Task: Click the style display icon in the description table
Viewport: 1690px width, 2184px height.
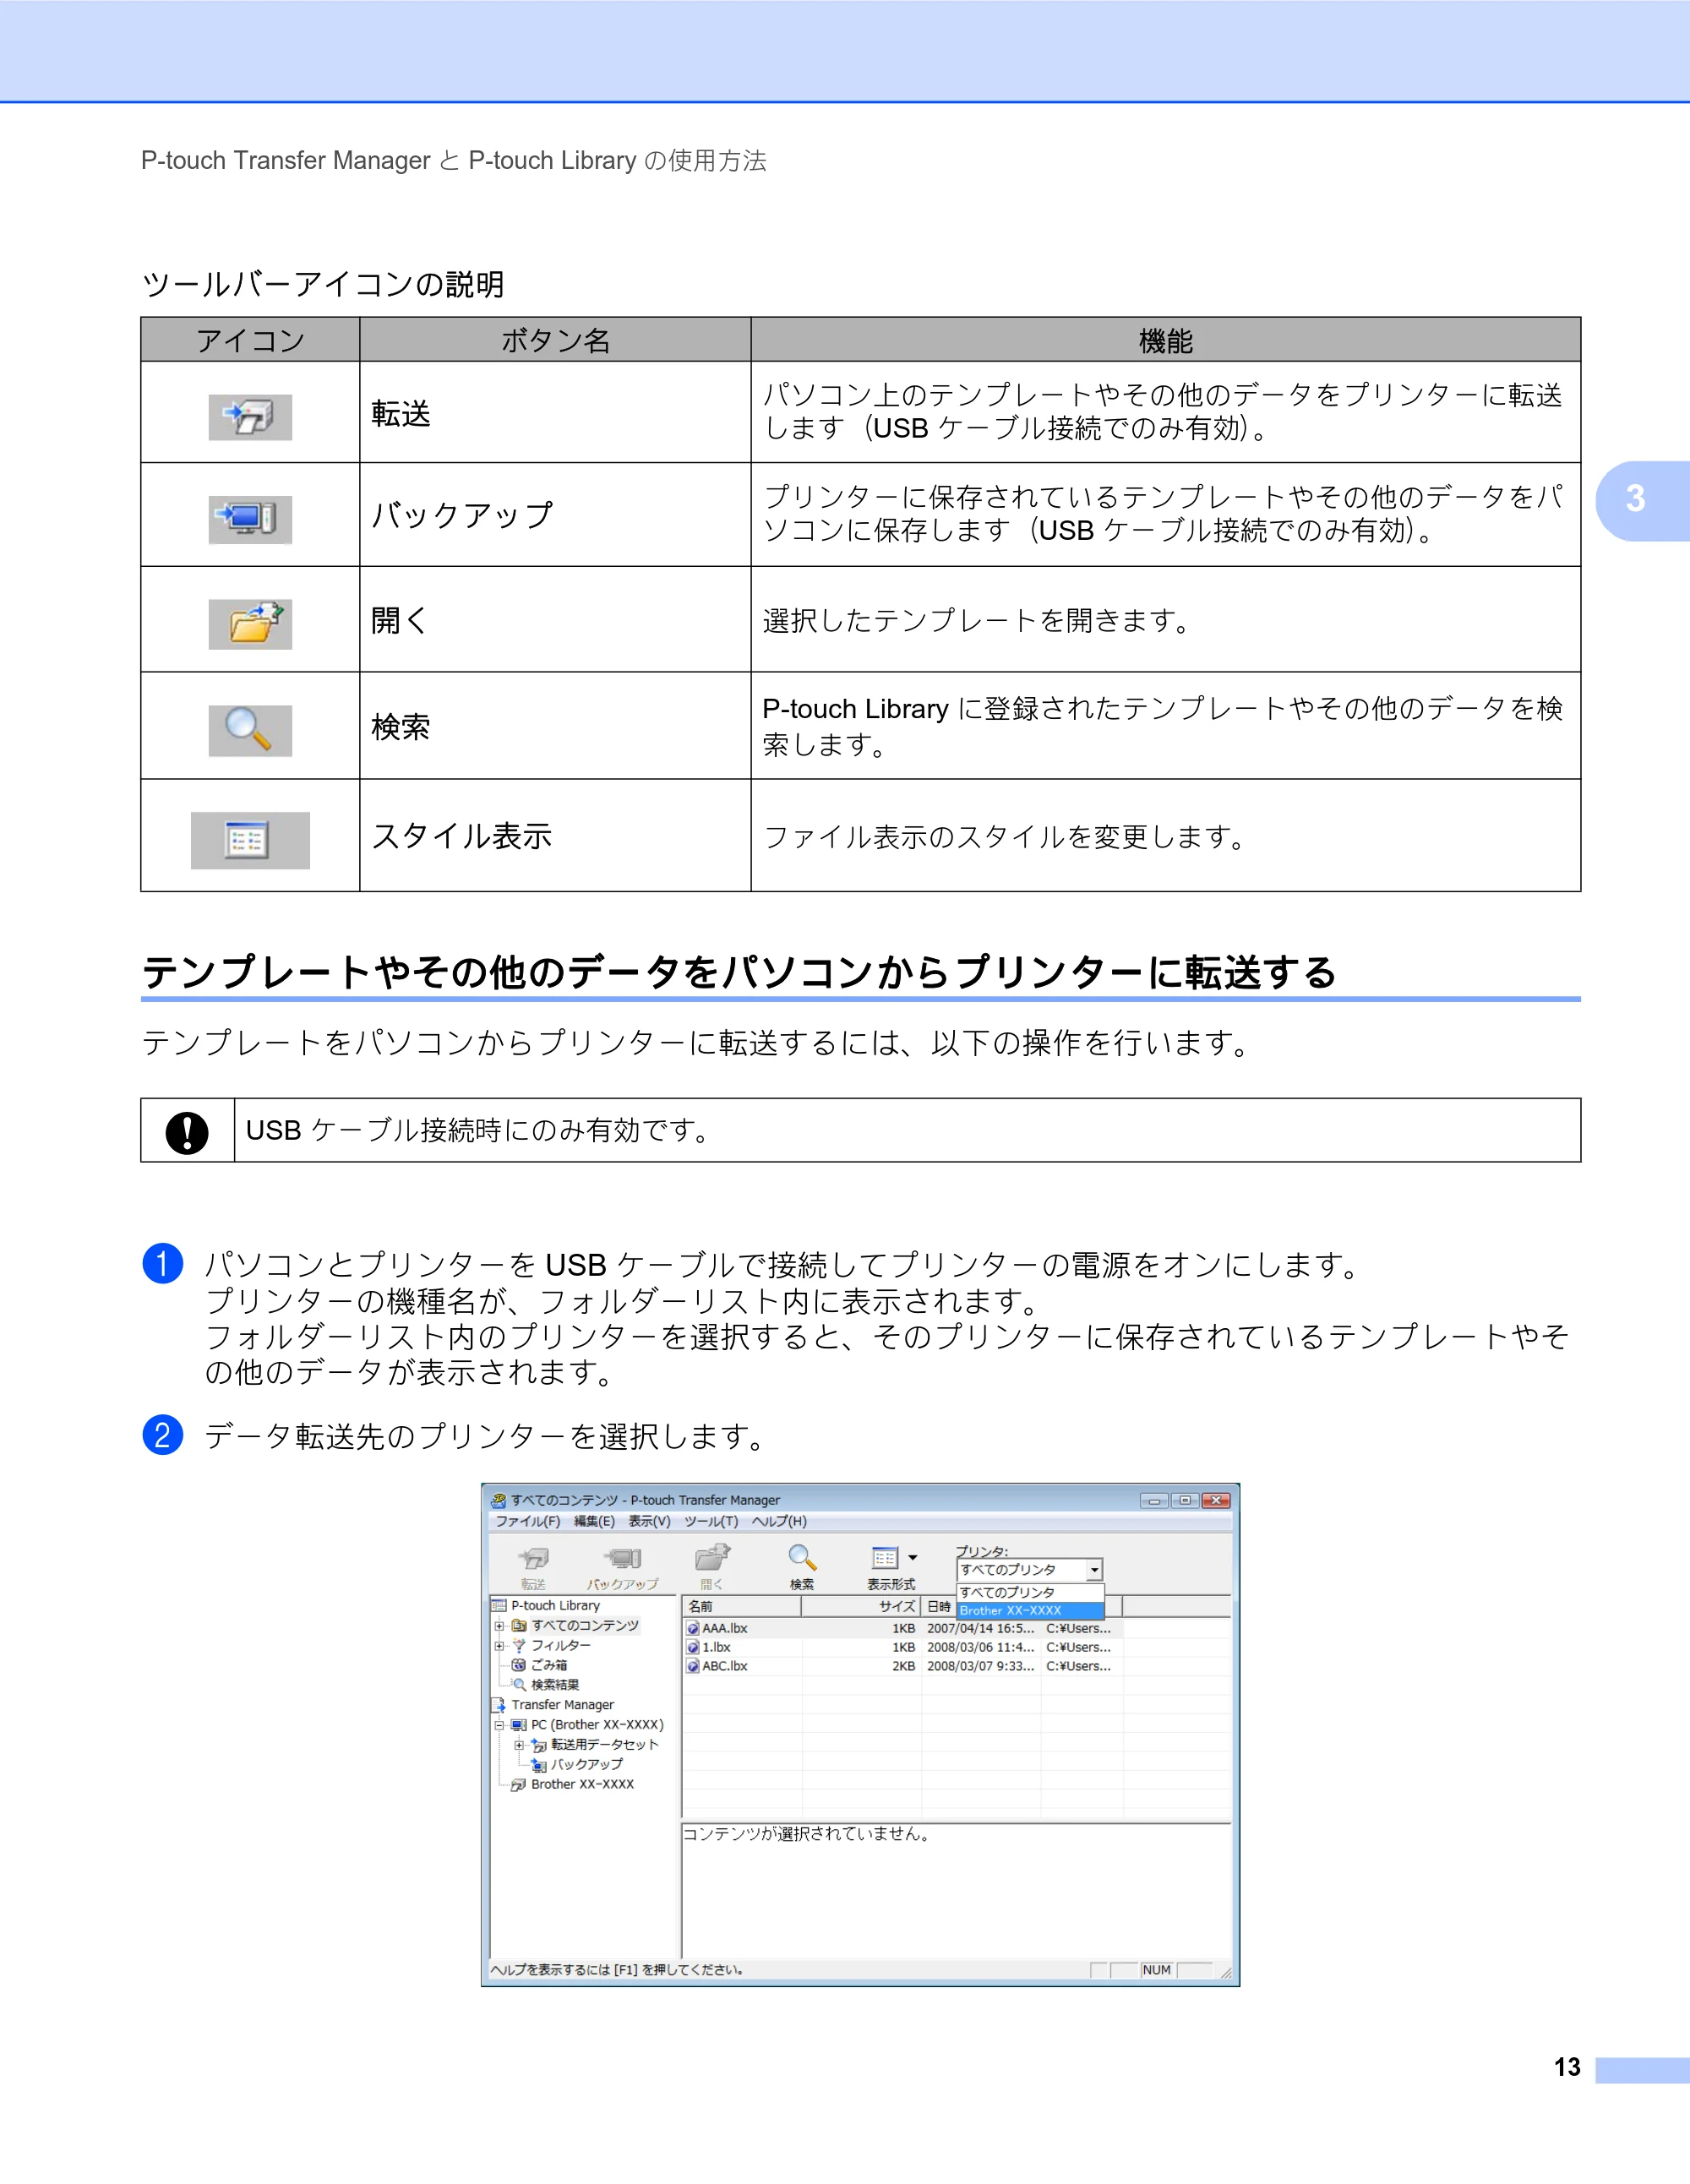Action: 250,840
